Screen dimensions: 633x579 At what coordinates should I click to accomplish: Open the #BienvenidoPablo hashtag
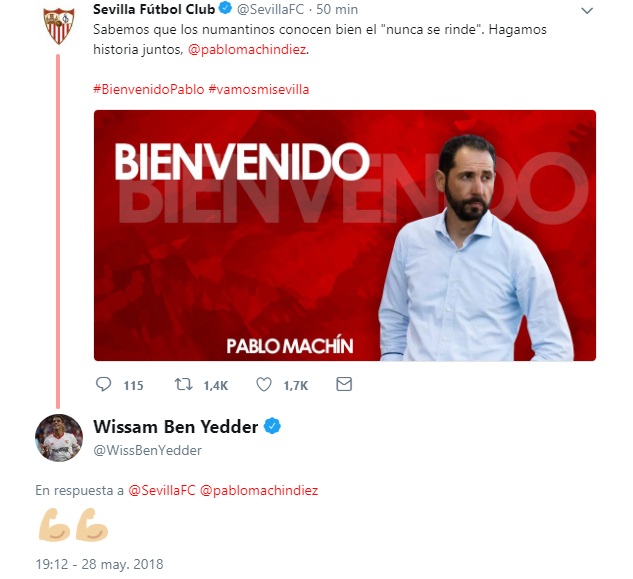point(149,89)
